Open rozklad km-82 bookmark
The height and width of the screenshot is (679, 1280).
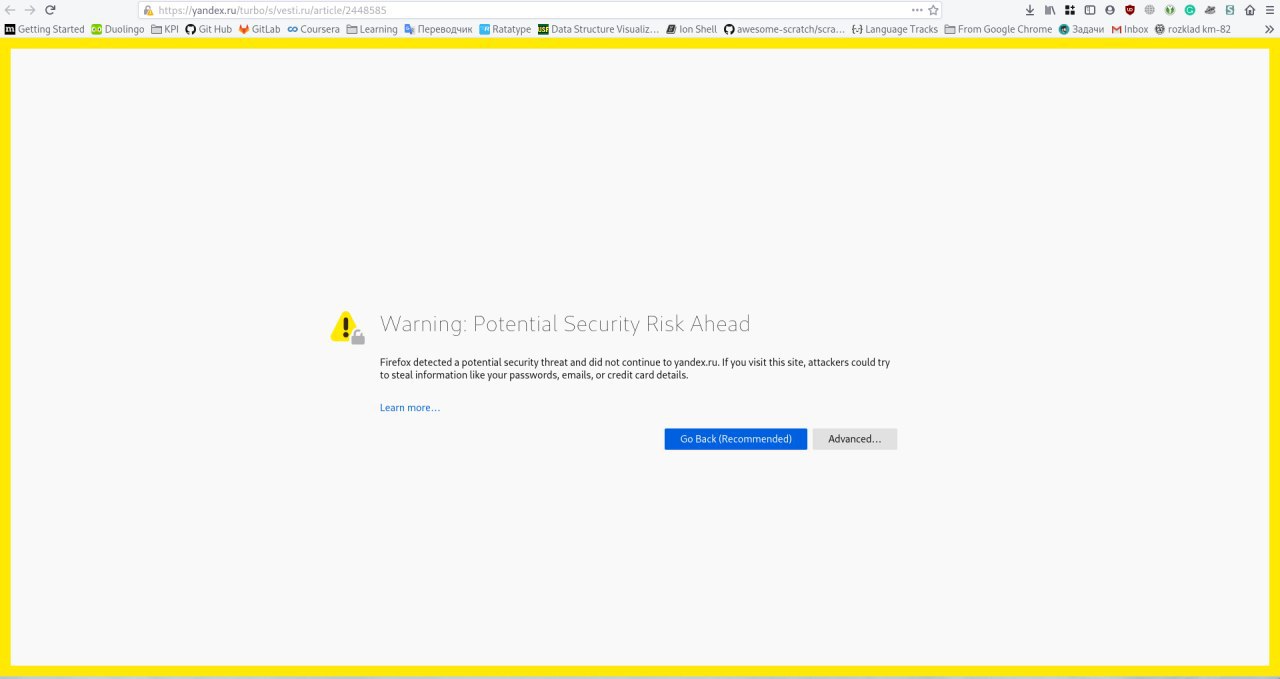1193,29
